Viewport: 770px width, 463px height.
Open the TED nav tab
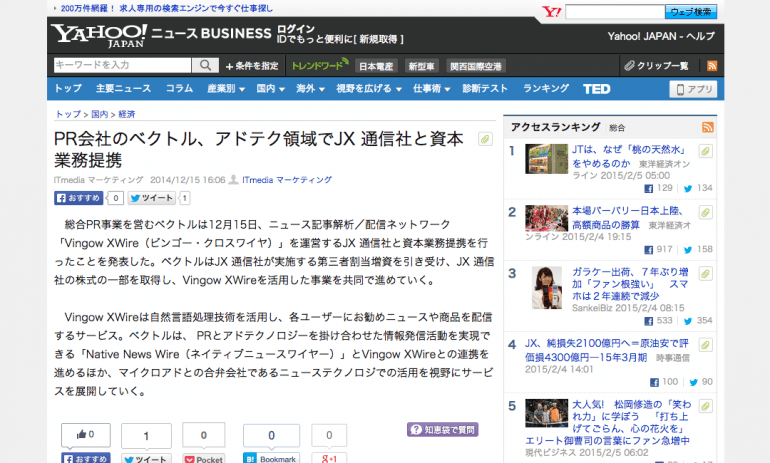pos(597,89)
